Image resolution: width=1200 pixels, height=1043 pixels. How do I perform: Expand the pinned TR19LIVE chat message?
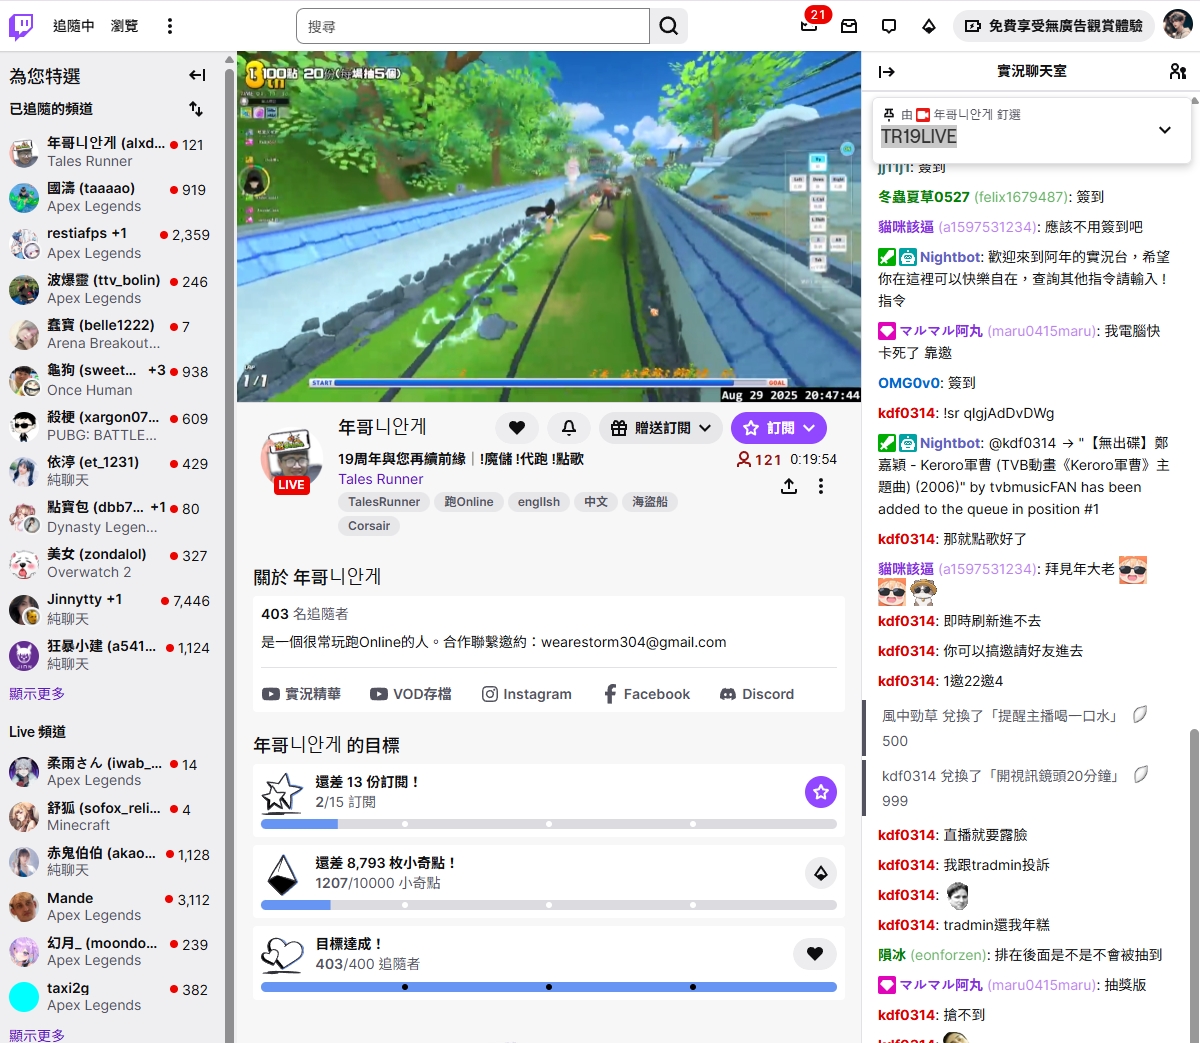[x=1164, y=130]
